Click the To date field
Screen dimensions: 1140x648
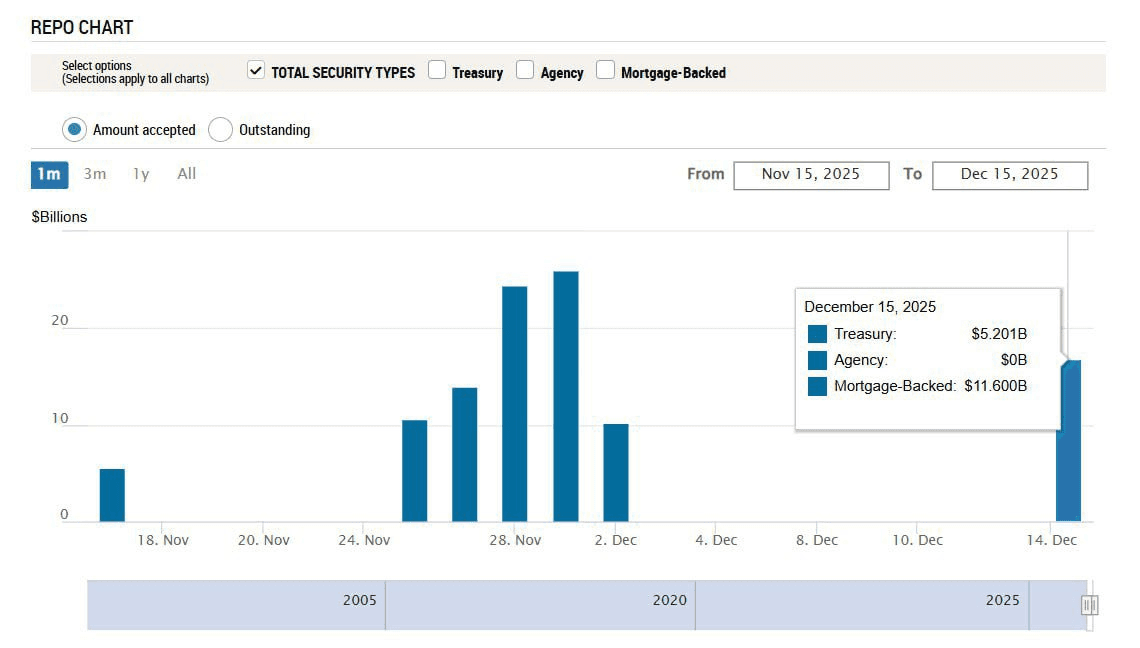click(x=1009, y=175)
